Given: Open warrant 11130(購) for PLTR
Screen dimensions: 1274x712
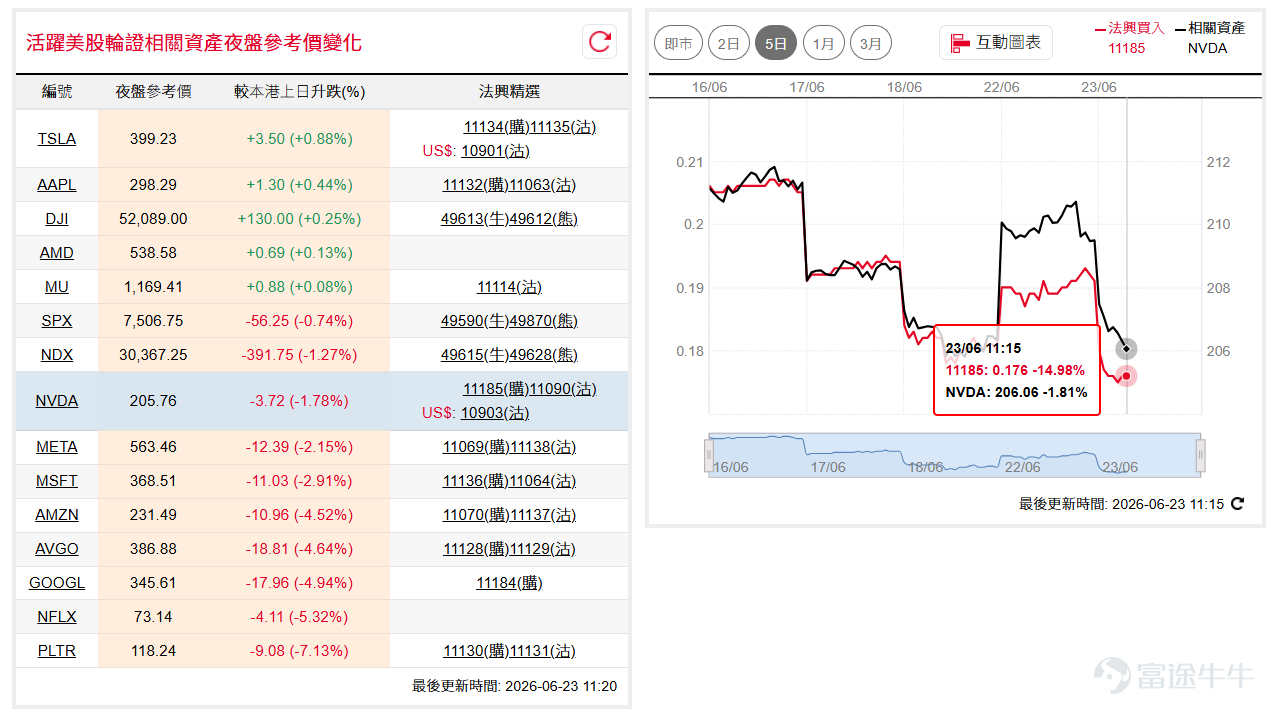Looking at the screenshot, I should coord(476,651).
